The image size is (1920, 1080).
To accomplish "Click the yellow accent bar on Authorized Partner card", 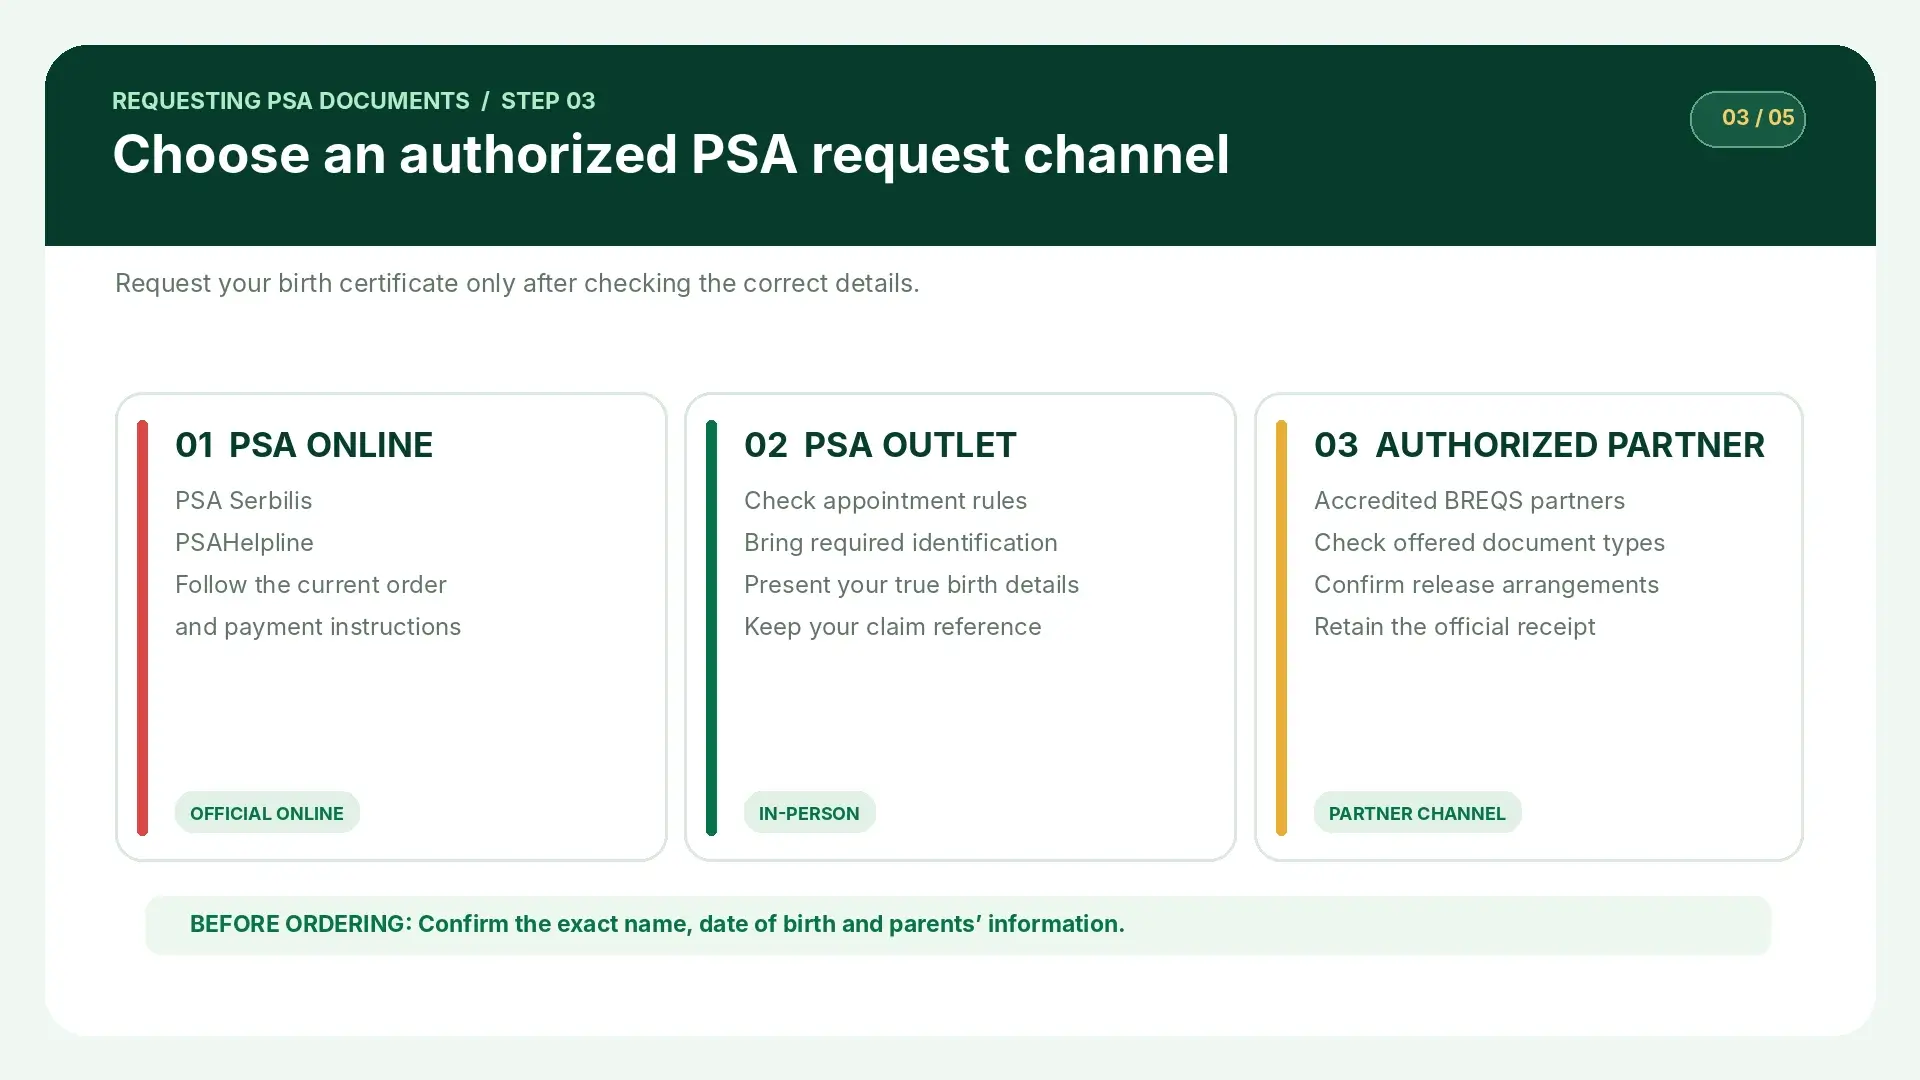I will (1281, 627).
